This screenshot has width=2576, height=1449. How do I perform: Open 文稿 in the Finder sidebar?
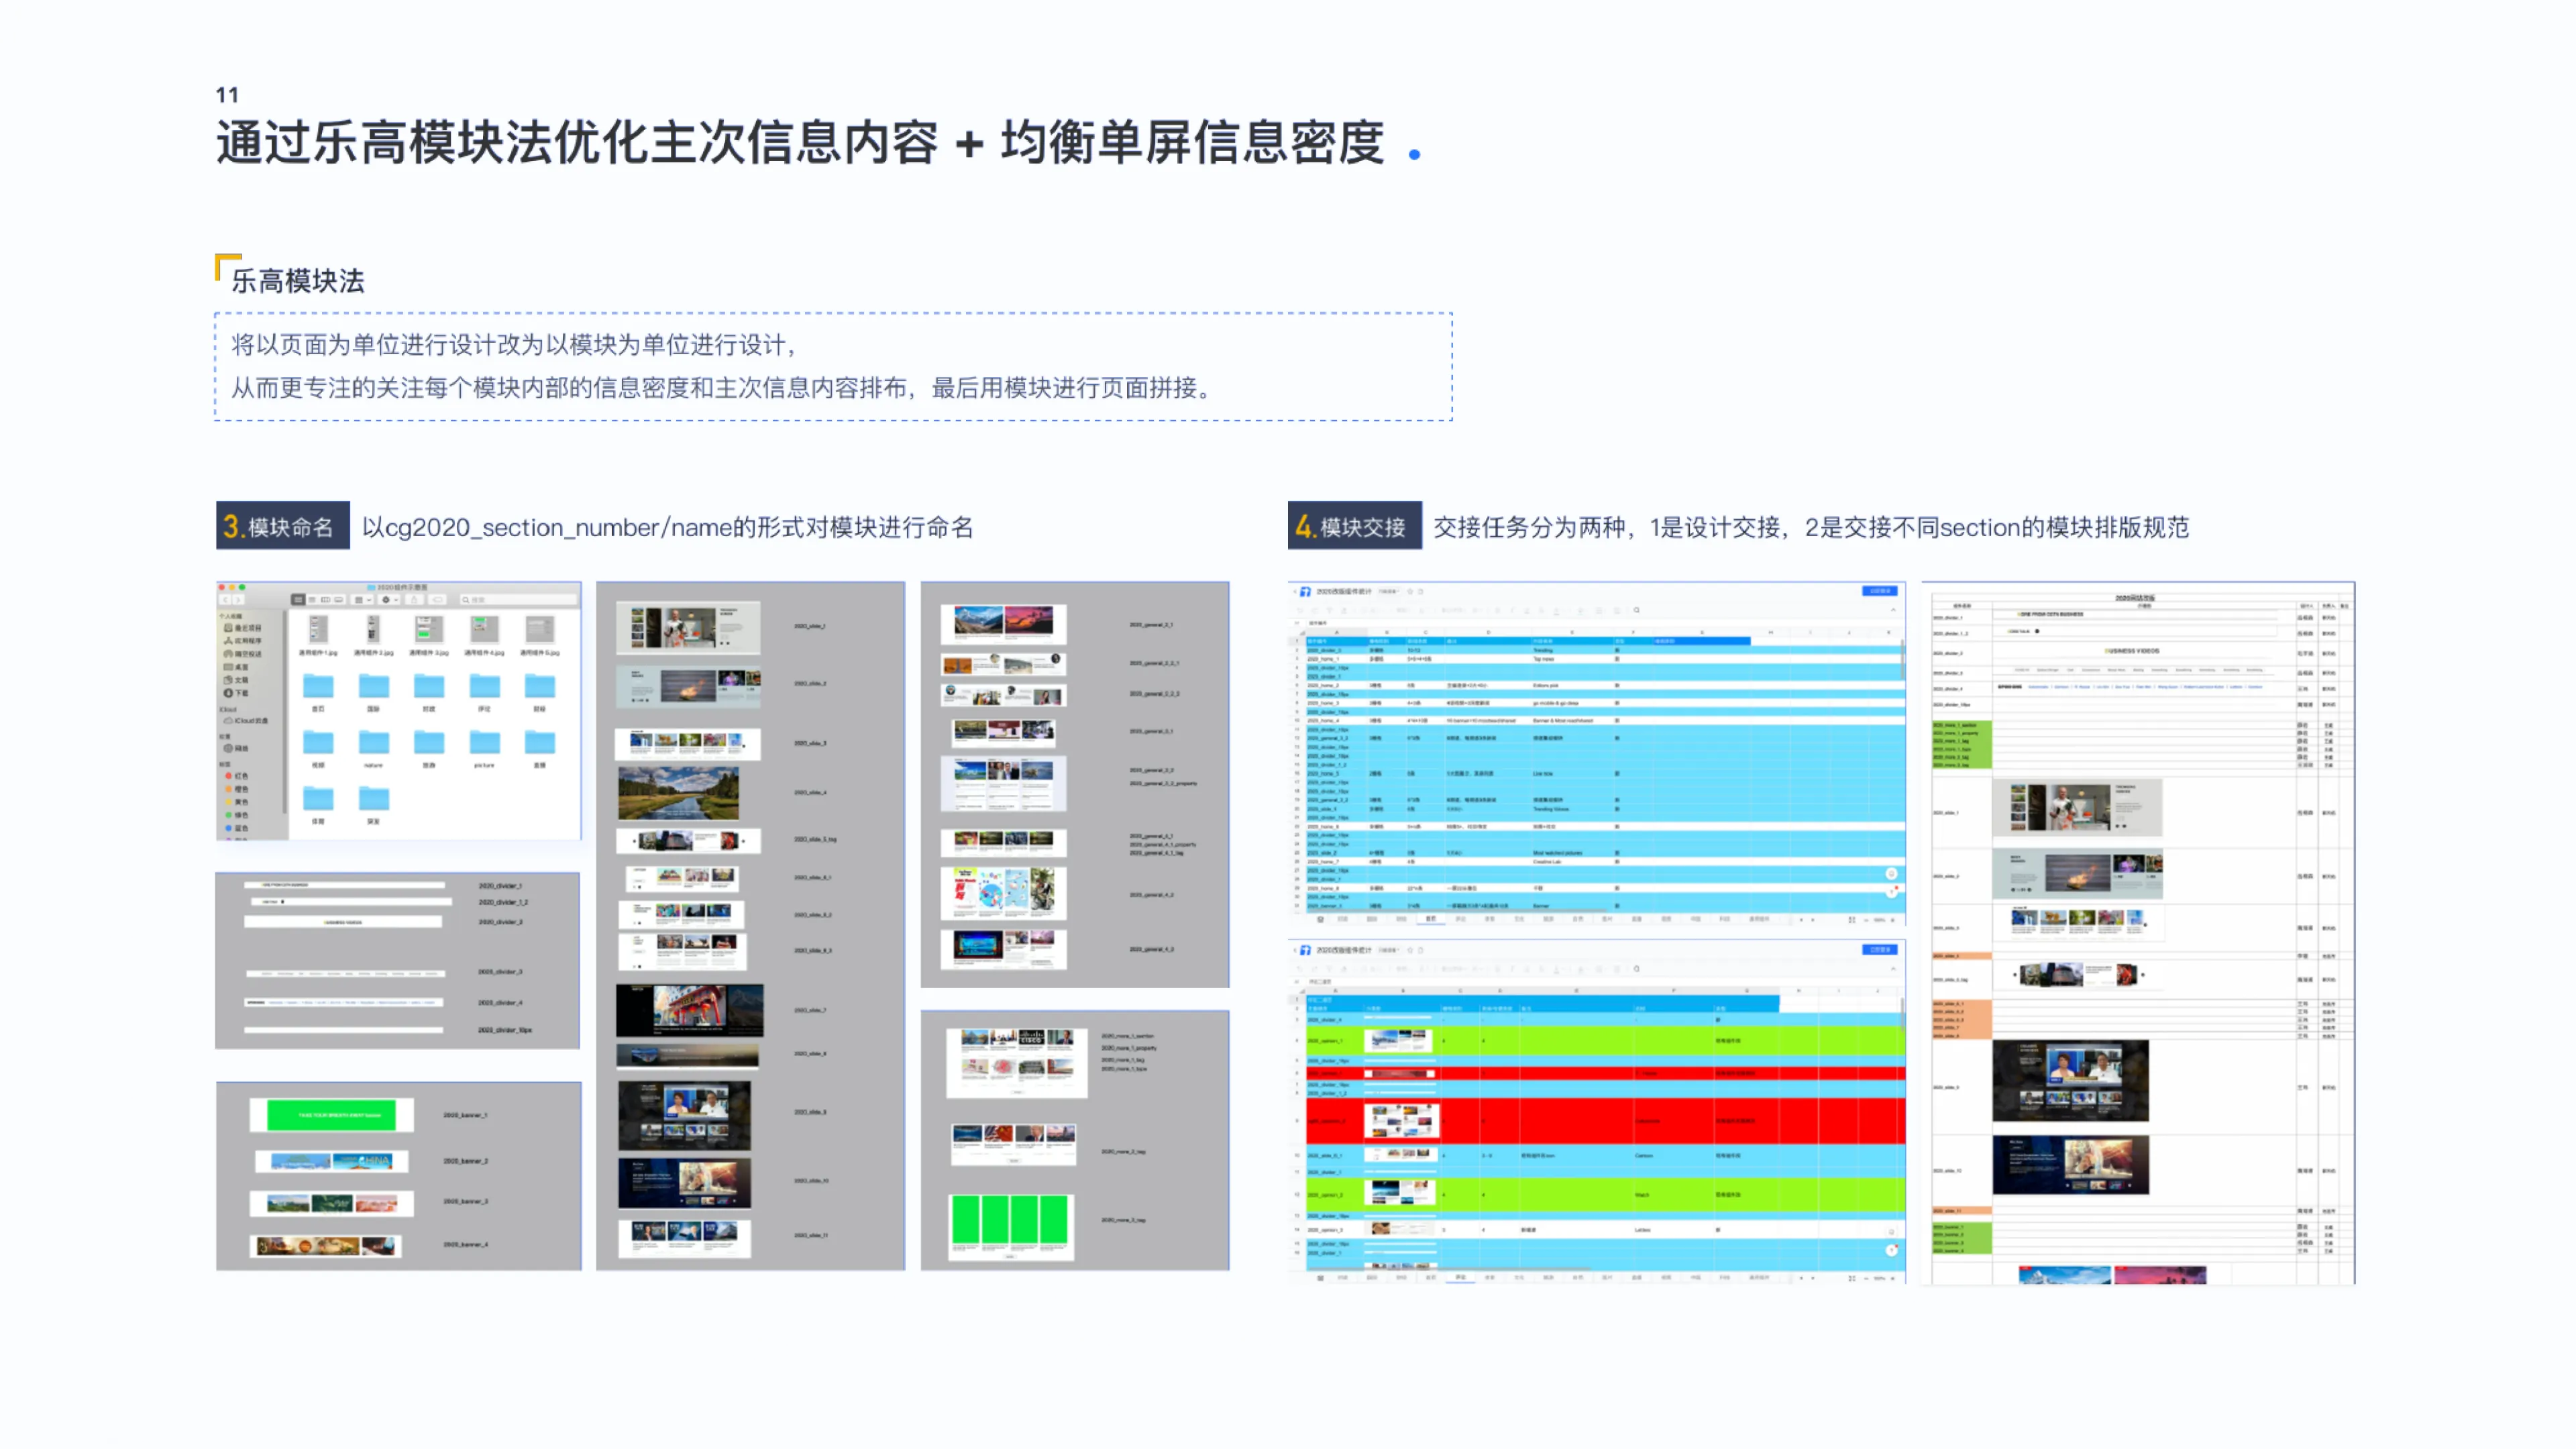coord(235,680)
